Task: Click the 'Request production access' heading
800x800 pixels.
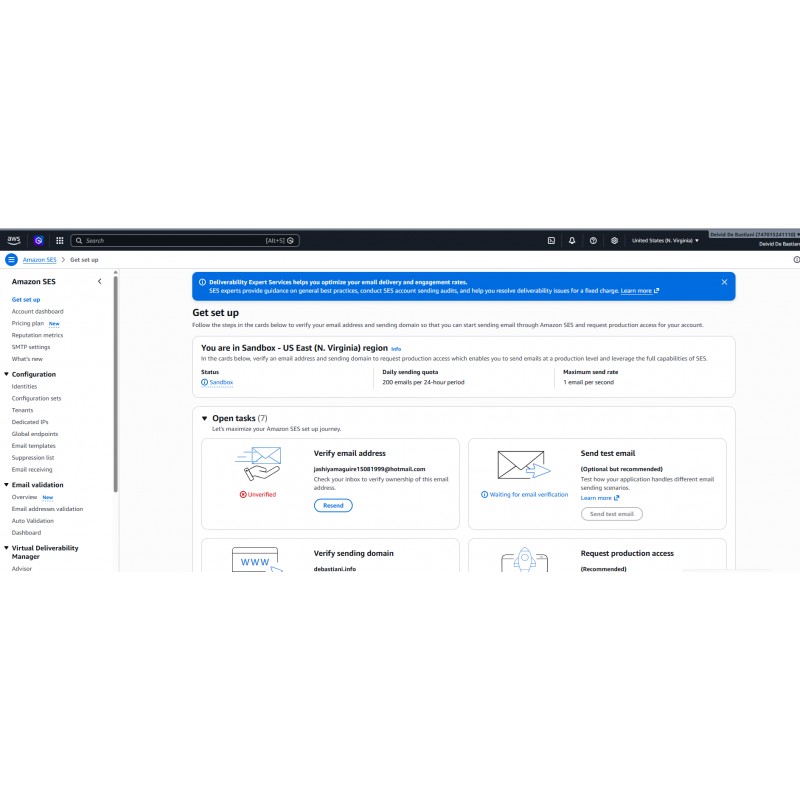Action: pos(627,553)
